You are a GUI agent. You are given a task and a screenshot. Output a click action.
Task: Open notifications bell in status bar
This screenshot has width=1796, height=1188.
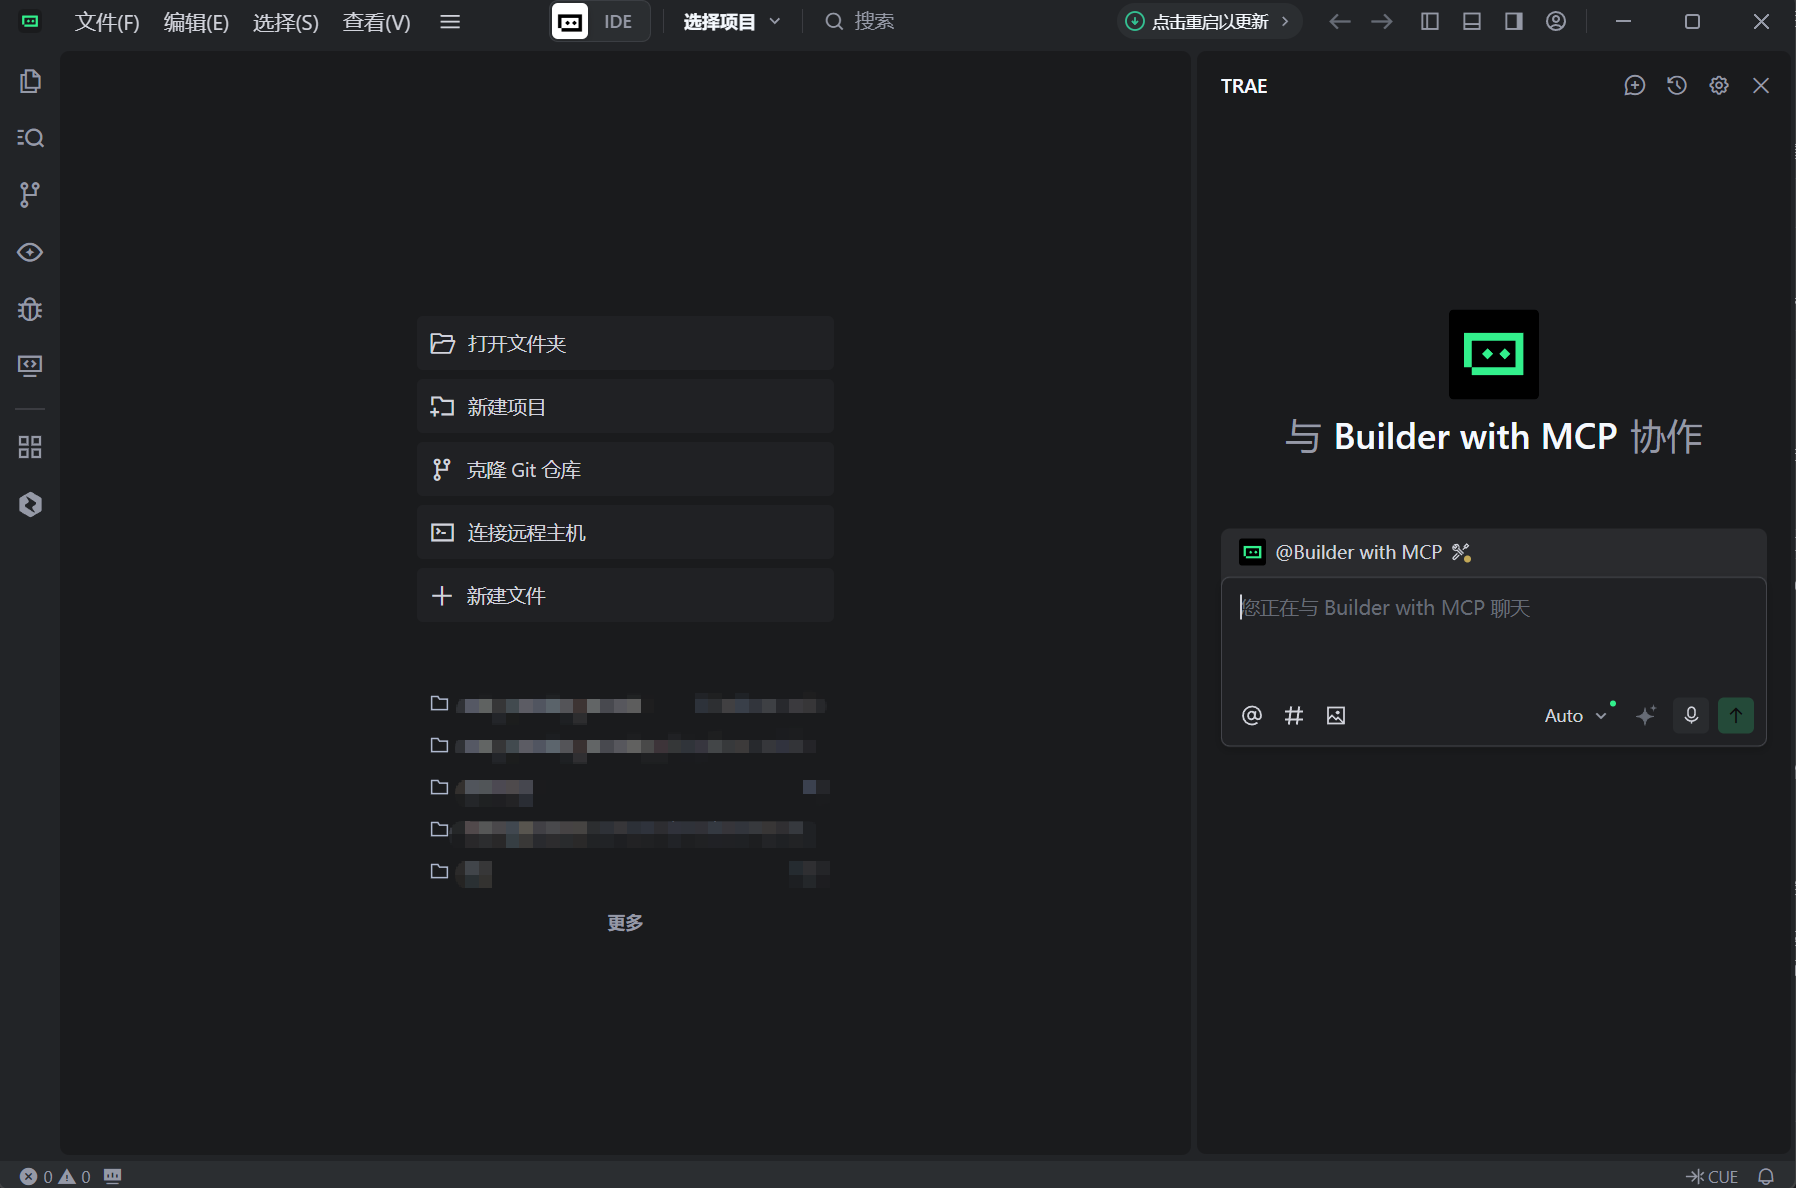point(1766,1176)
